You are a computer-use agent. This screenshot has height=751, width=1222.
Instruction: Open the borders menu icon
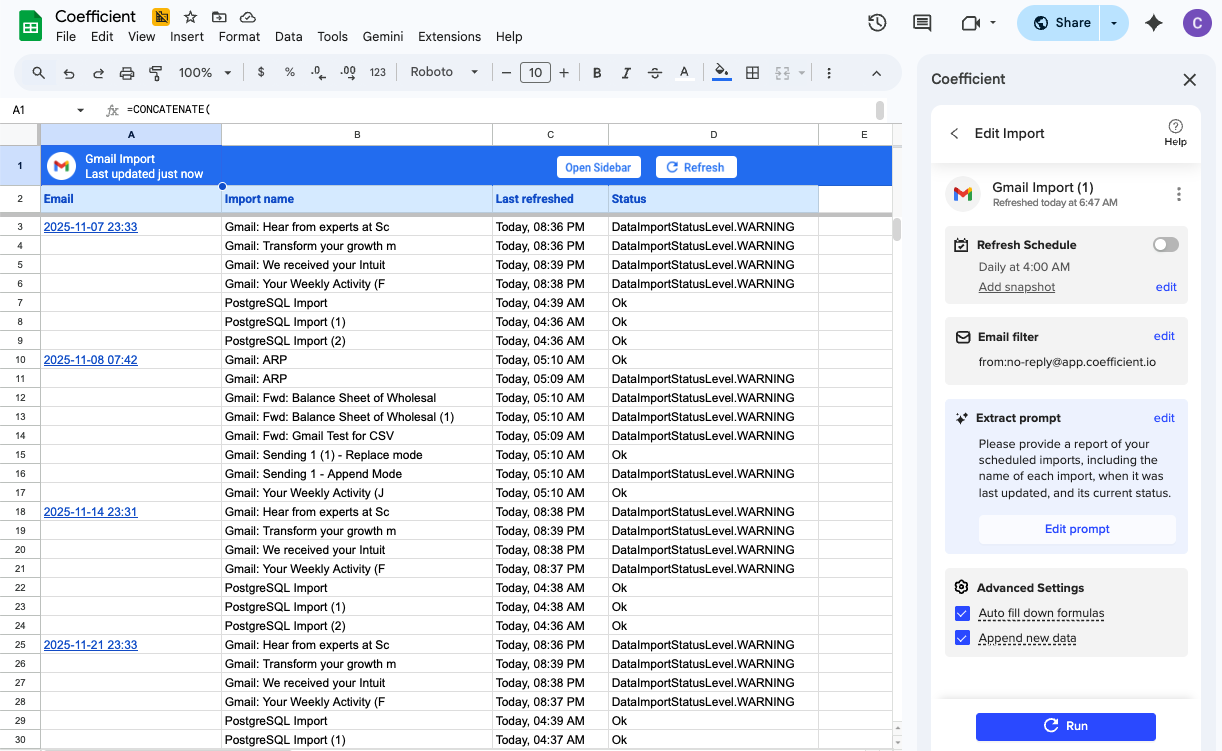[x=752, y=72]
